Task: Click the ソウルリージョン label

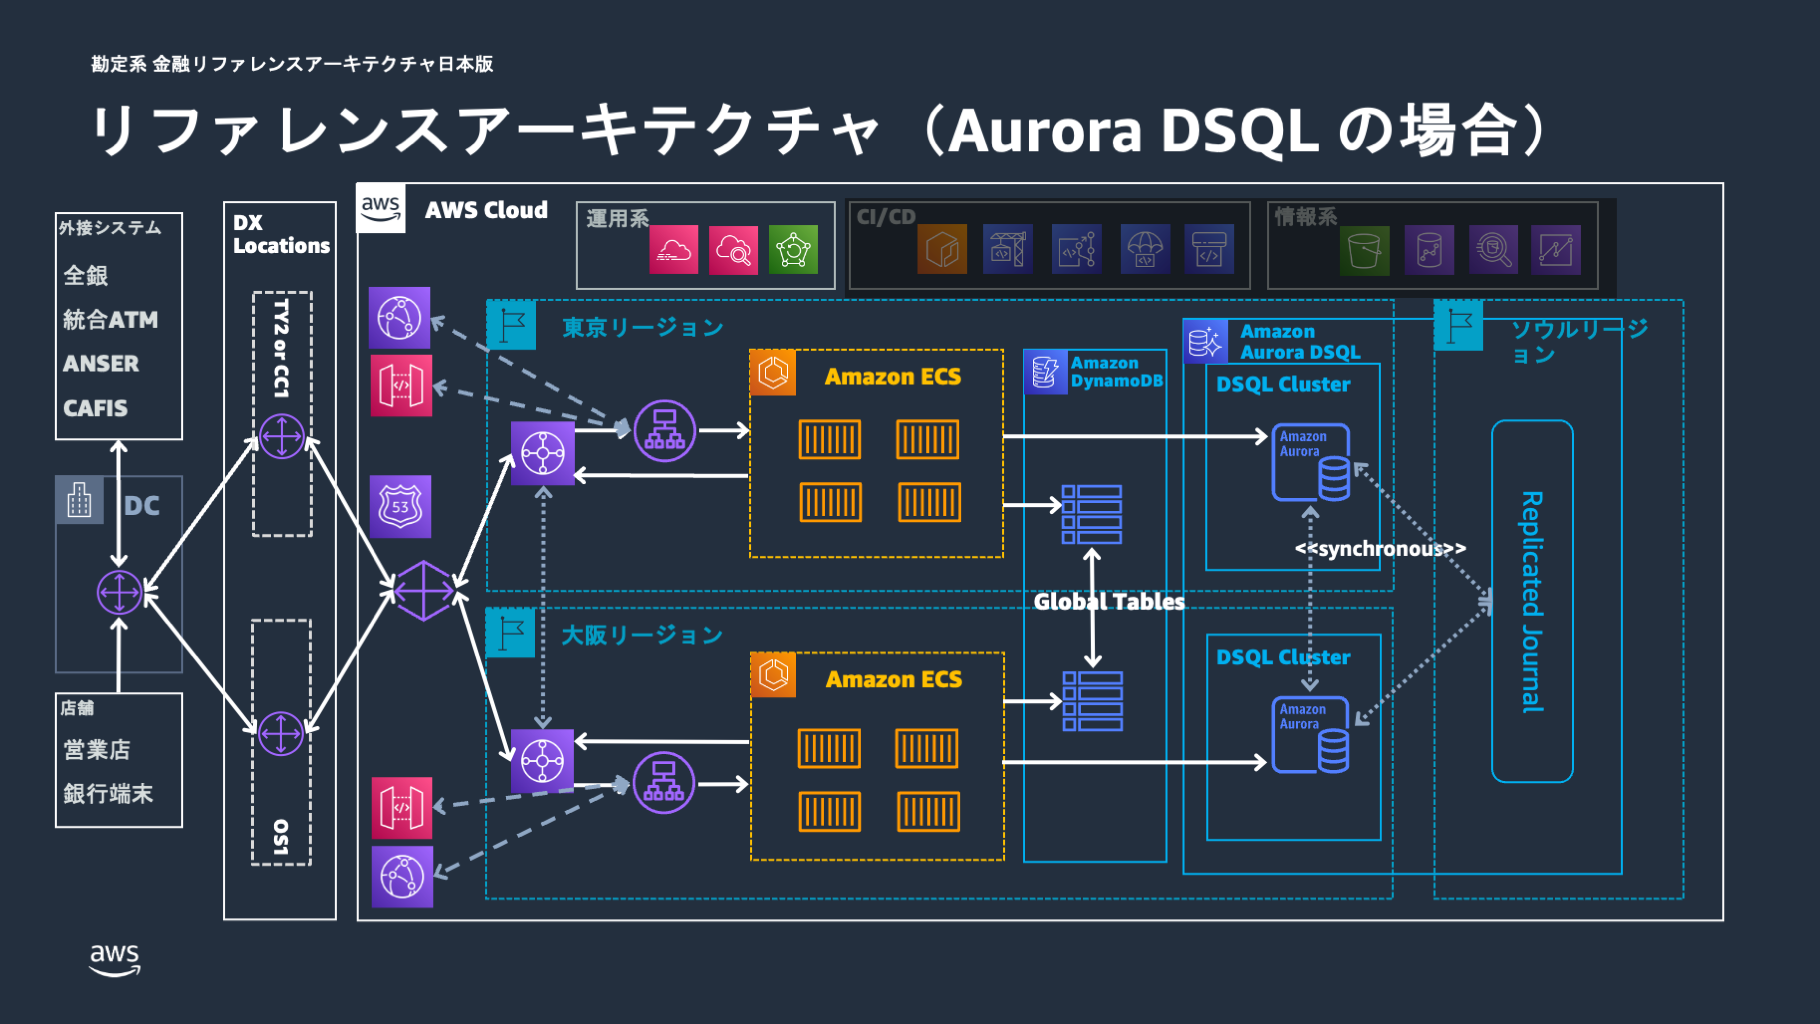Action: (x=1579, y=341)
